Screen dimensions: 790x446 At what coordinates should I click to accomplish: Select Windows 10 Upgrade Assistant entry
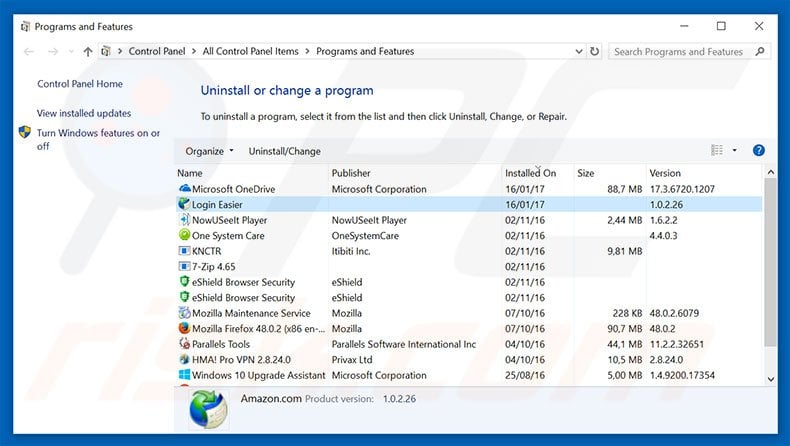pyautogui.click(x=258, y=375)
